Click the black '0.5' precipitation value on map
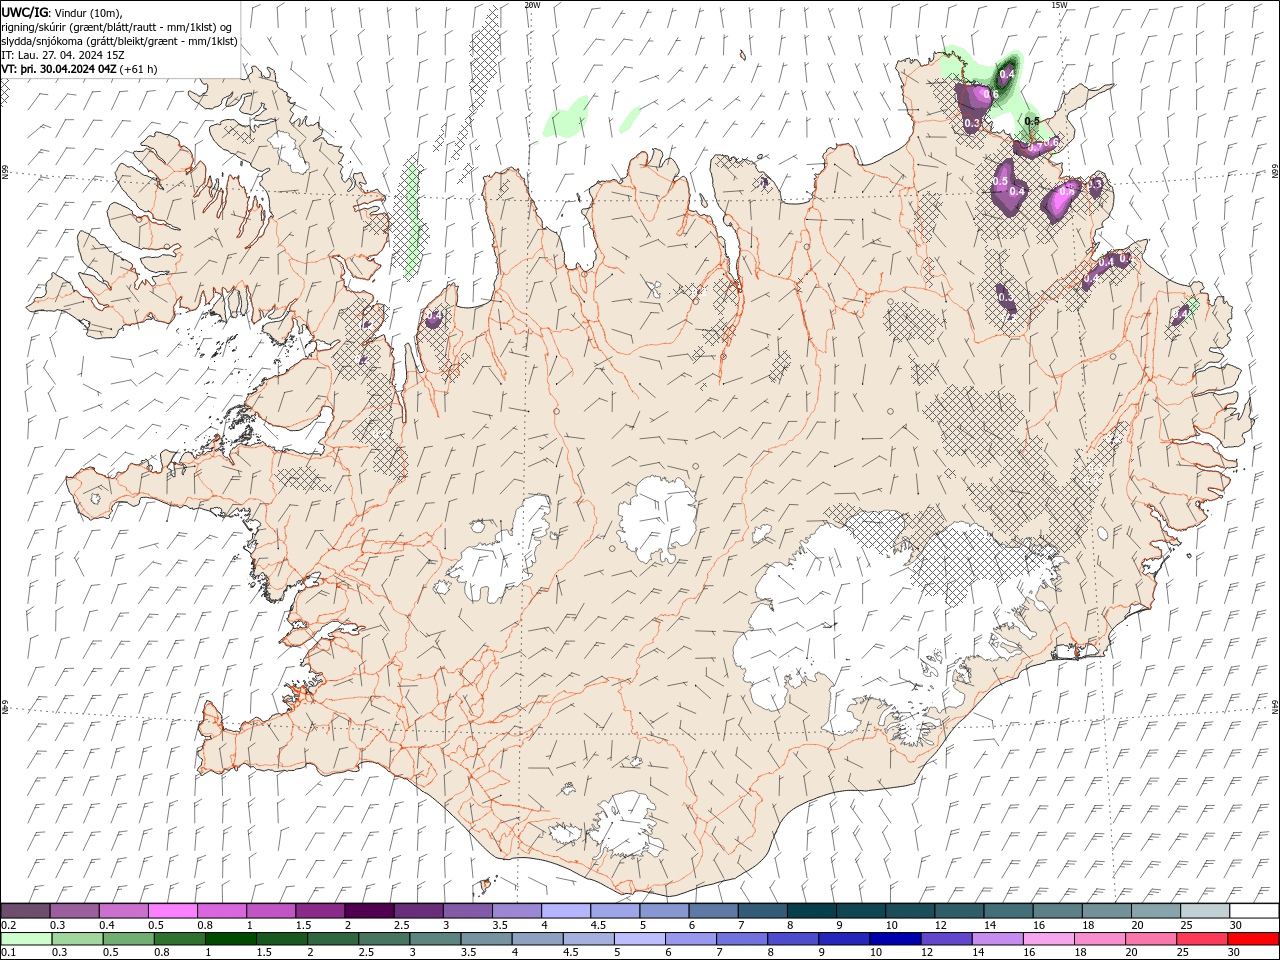Screen dimensions: 1280x960 [1032, 121]
